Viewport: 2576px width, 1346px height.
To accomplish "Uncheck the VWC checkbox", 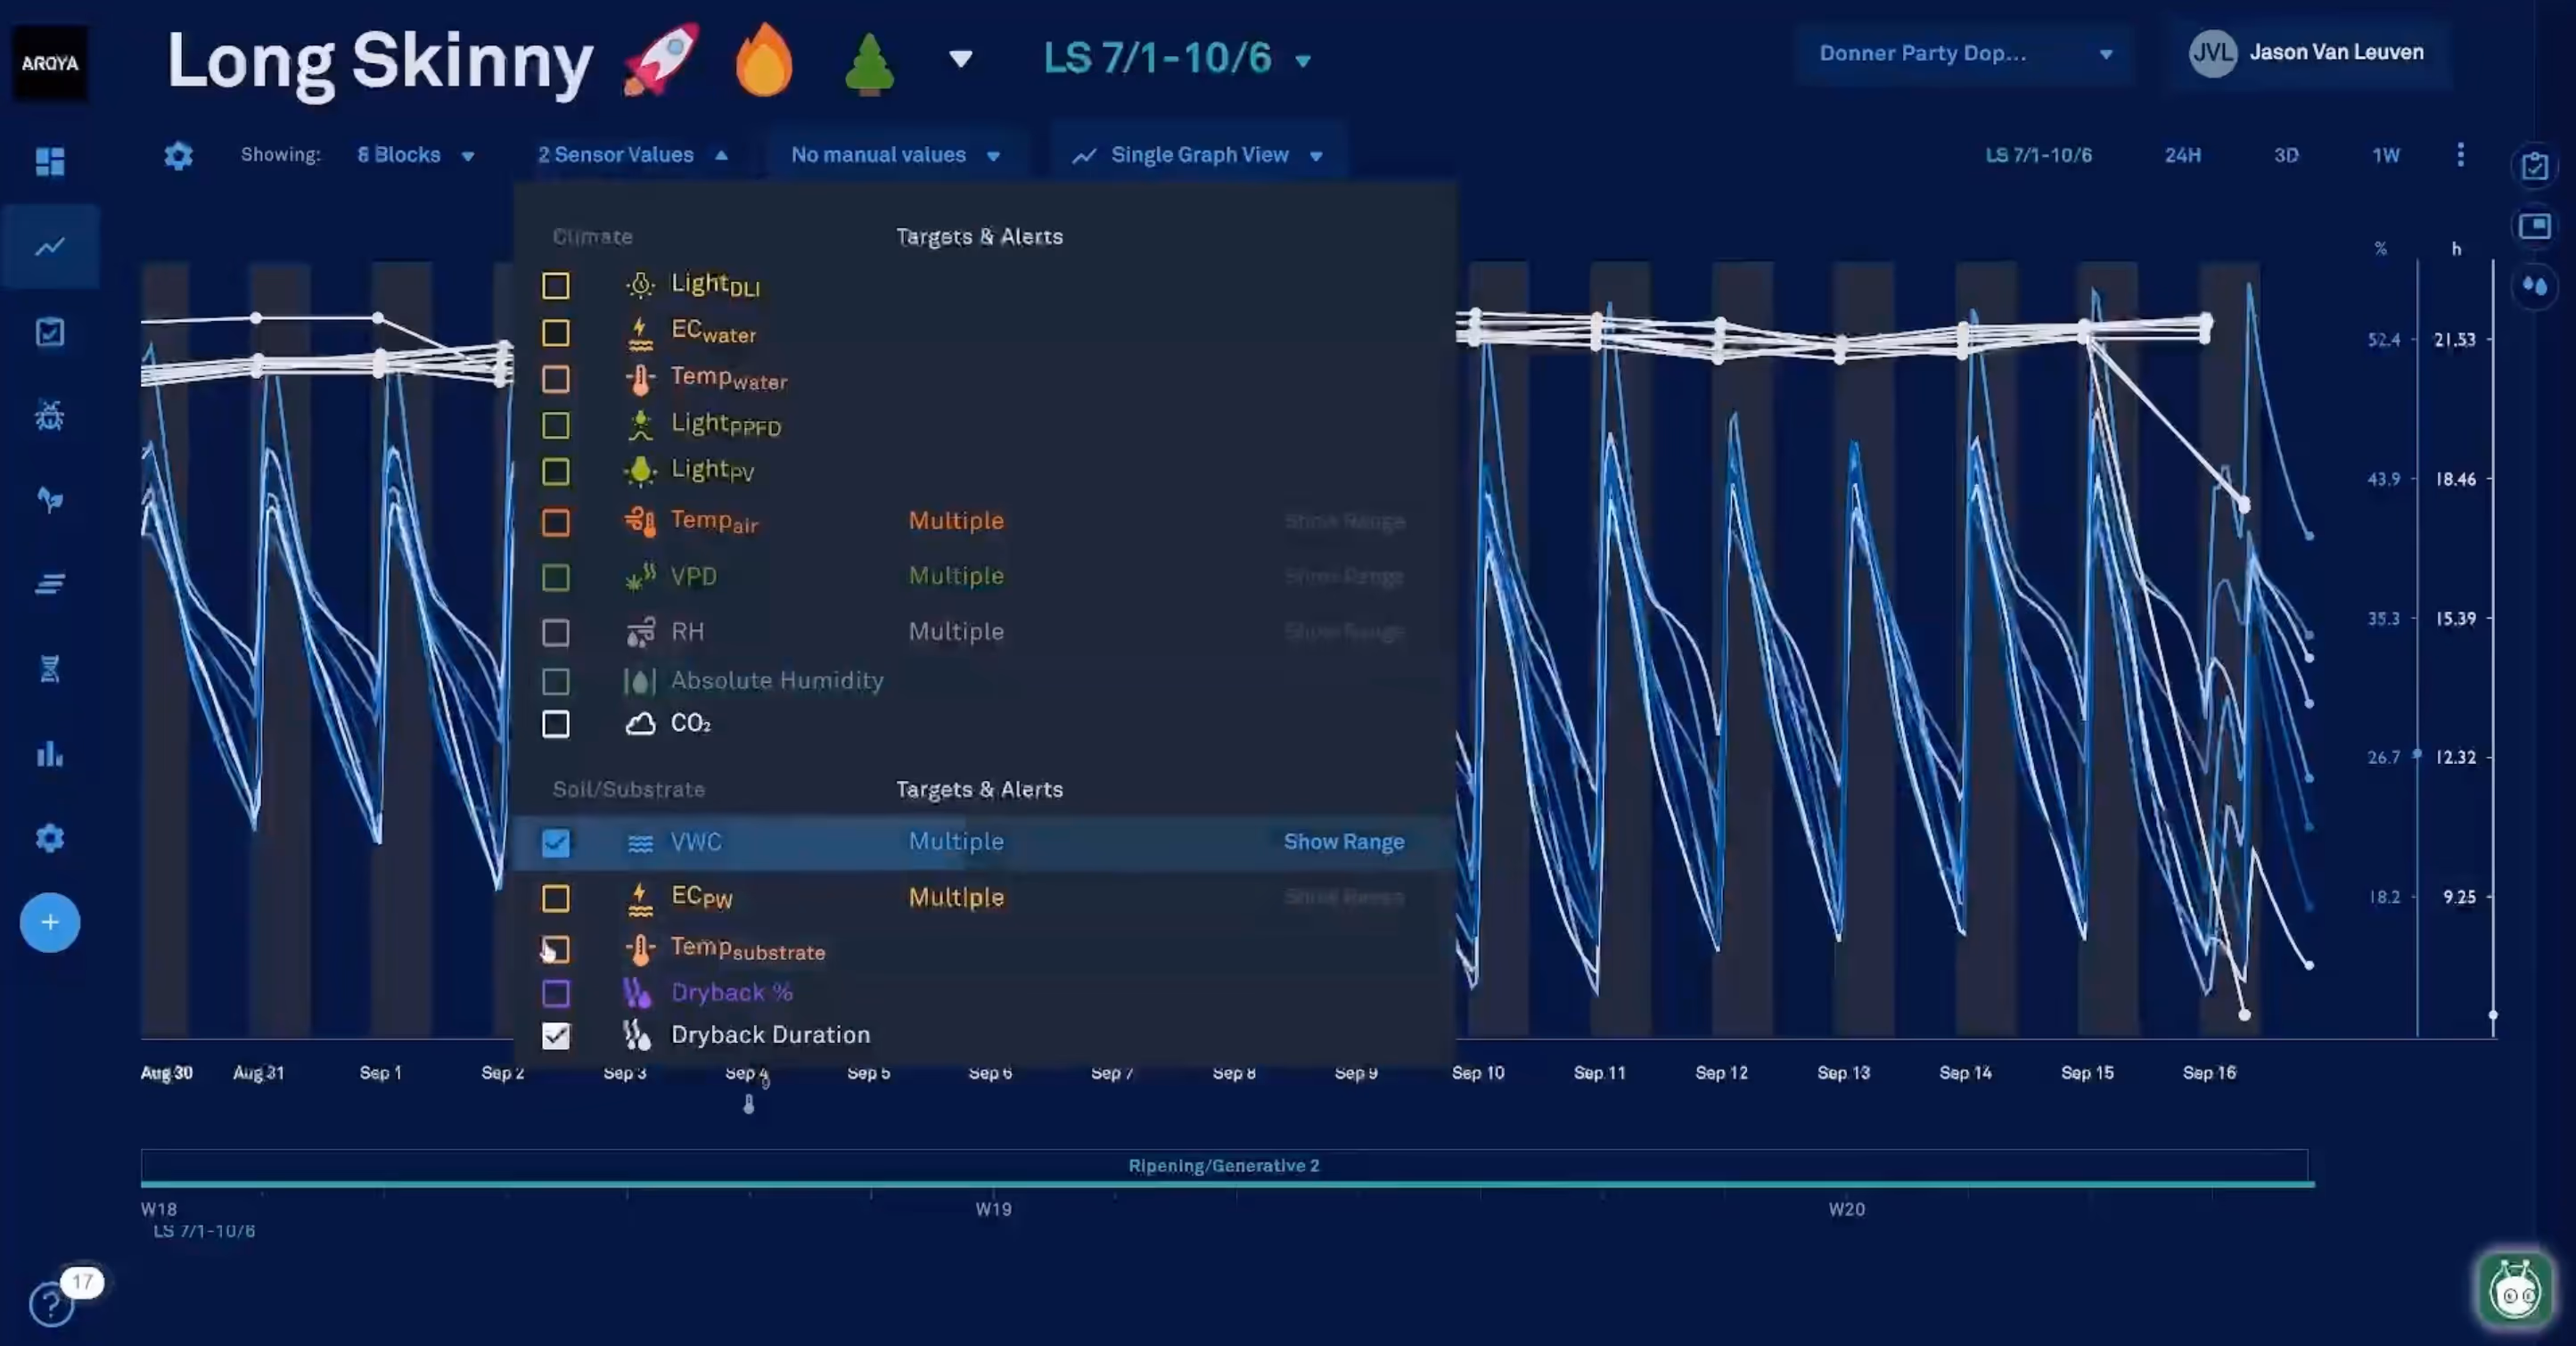I will click(556, 843).
